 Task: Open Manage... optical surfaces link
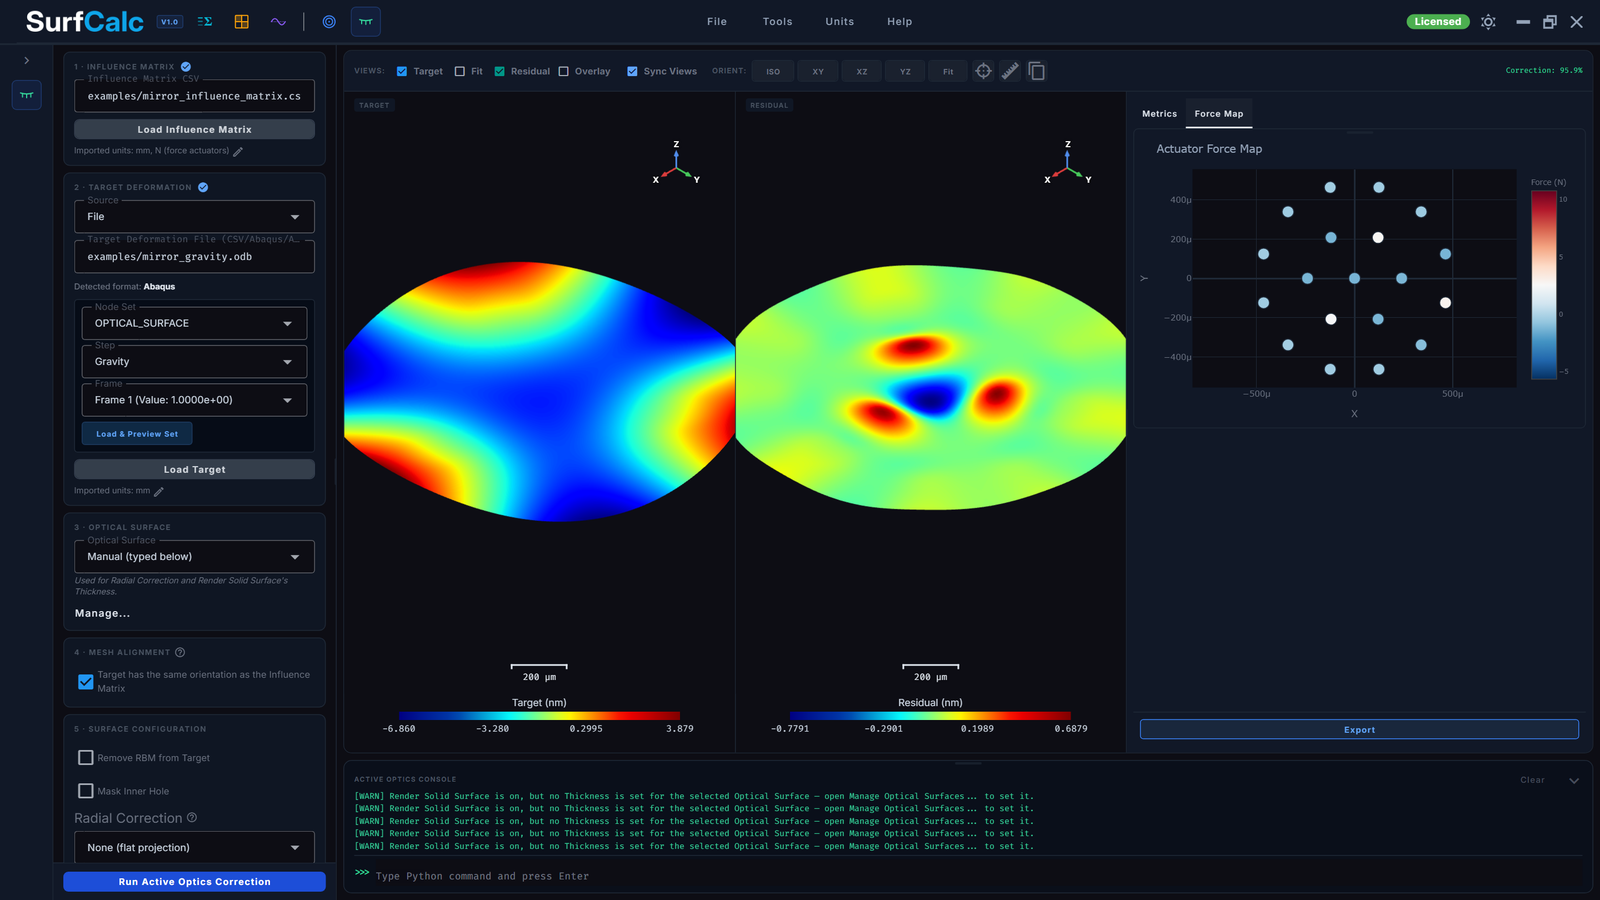click(102, 614)
